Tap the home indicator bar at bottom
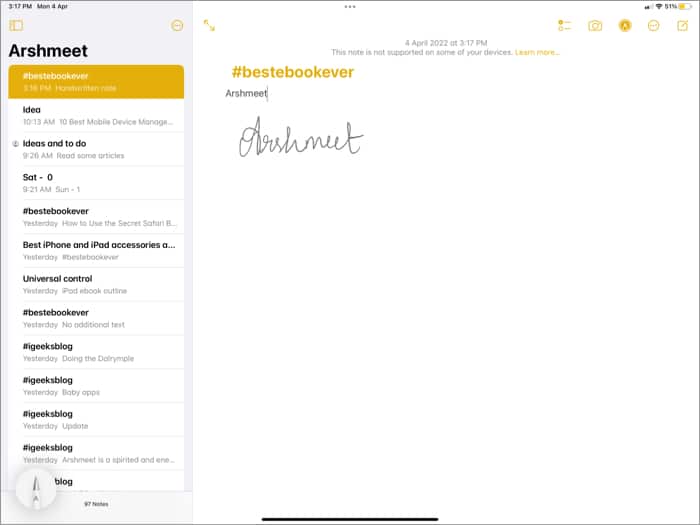 point(350,519)
